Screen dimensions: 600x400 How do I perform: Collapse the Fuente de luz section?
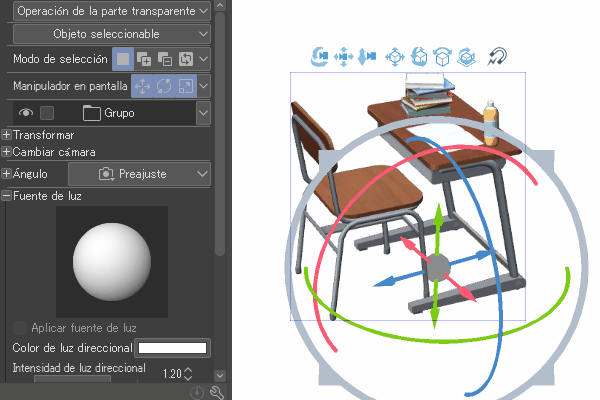pos(6,196)
